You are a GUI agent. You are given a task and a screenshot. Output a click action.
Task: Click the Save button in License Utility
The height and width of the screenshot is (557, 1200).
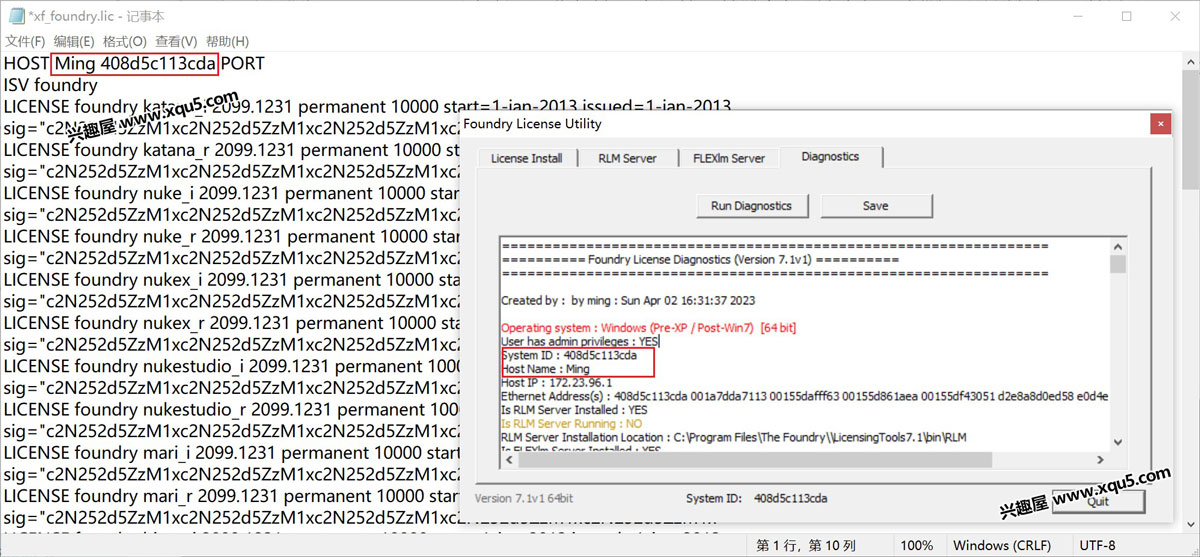(x=875, y=206)
